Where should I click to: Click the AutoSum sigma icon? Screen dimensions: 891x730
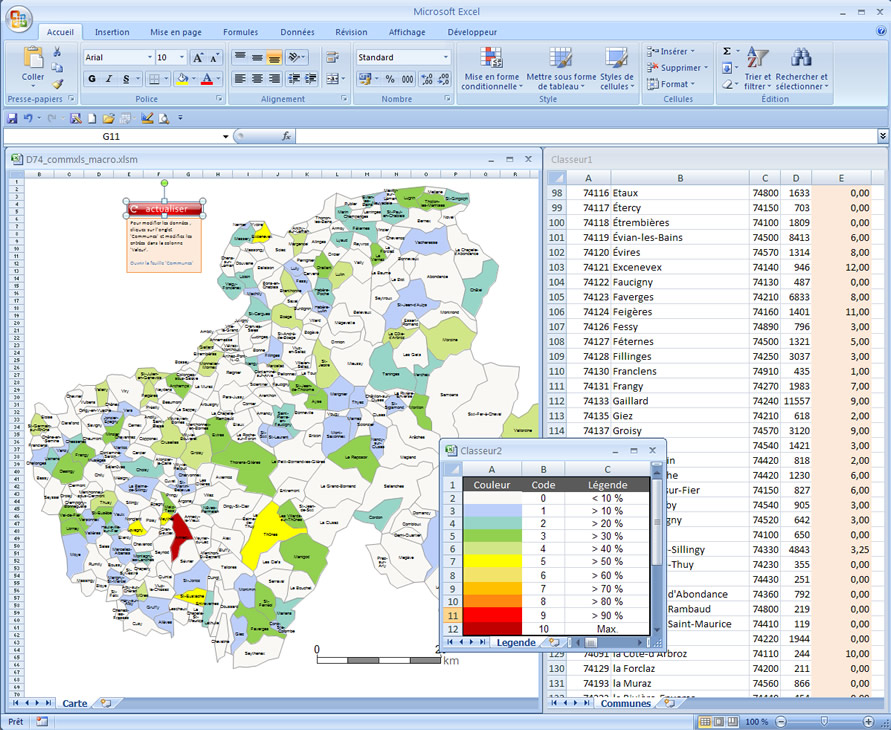click(727, 52)
